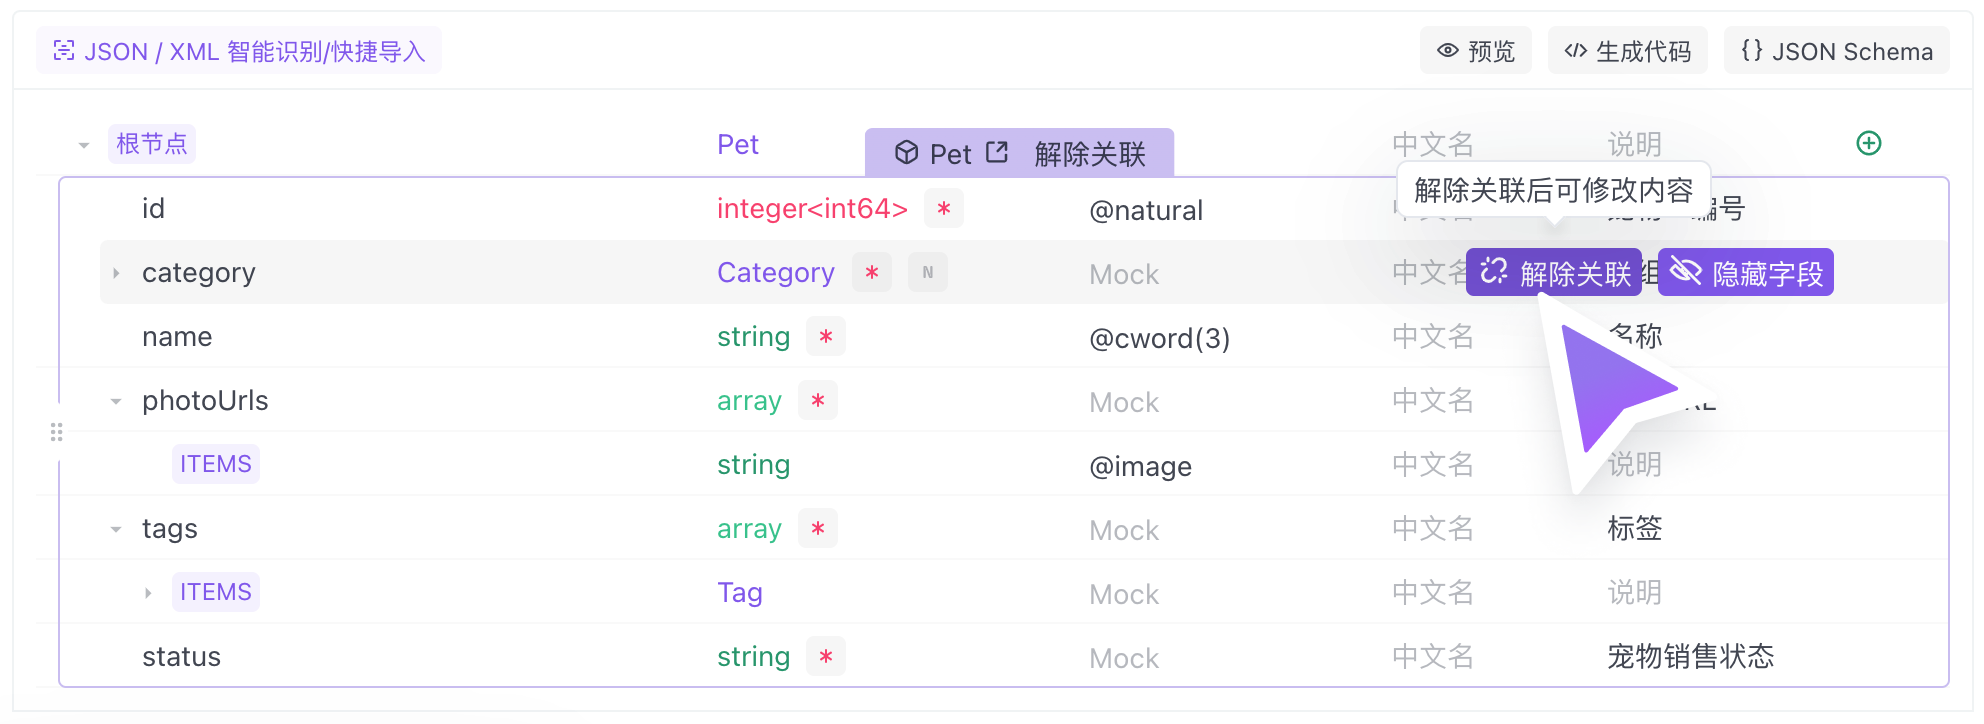Screen dimensions: 1984x724
Task: Click the purple 解除关联 button on category row
Action: pos(1553,272)
